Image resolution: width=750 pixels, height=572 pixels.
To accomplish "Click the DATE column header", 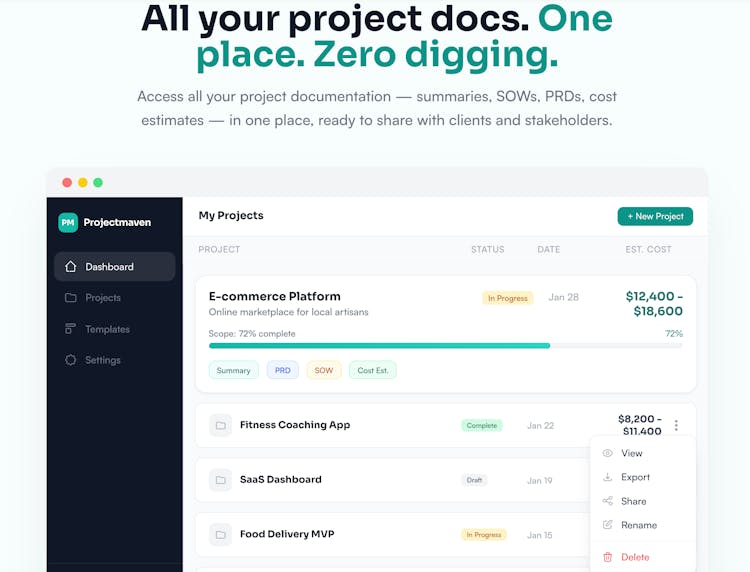I will 548,249.
